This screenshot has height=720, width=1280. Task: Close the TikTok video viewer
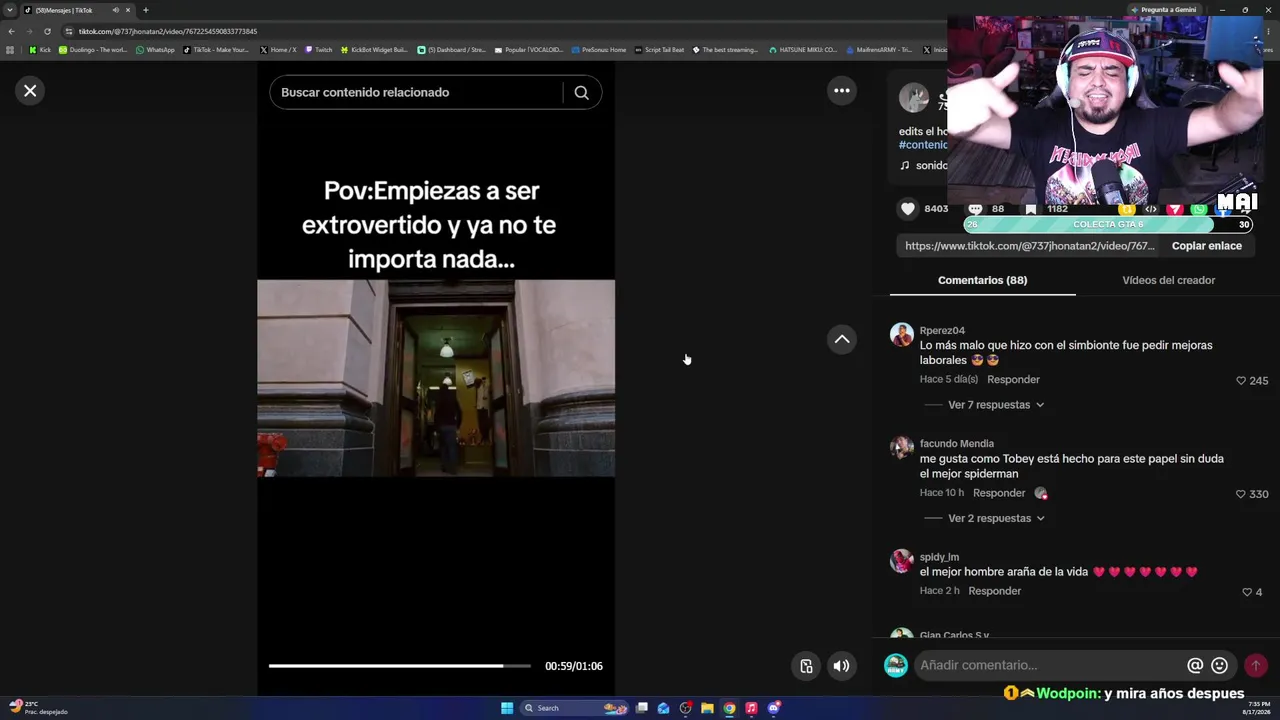(30, 91)
